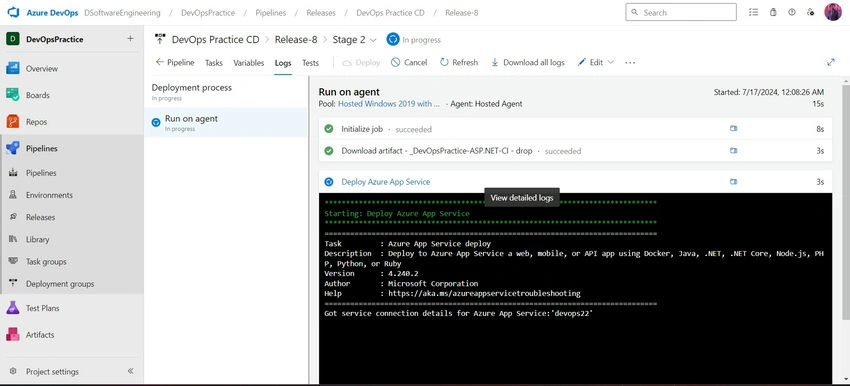The image size is (850, 386).
Task: Toggle full screen with the expand arrows icon
Action: point(830,62)
